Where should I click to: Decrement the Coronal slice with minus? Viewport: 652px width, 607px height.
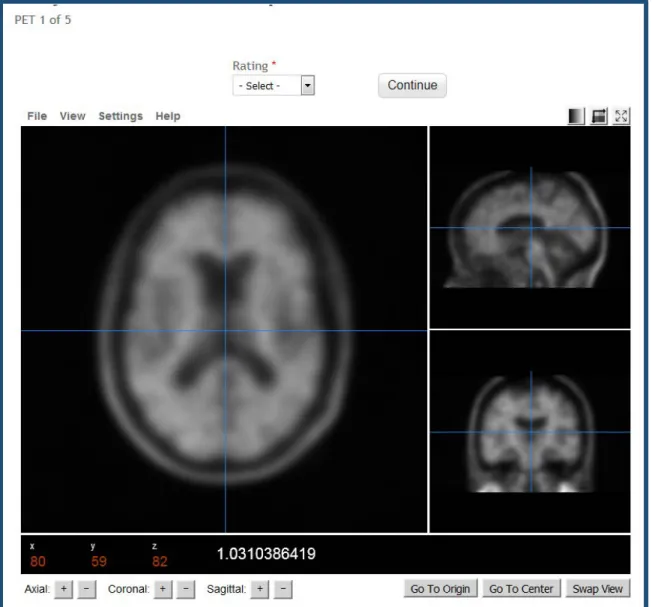186,589
